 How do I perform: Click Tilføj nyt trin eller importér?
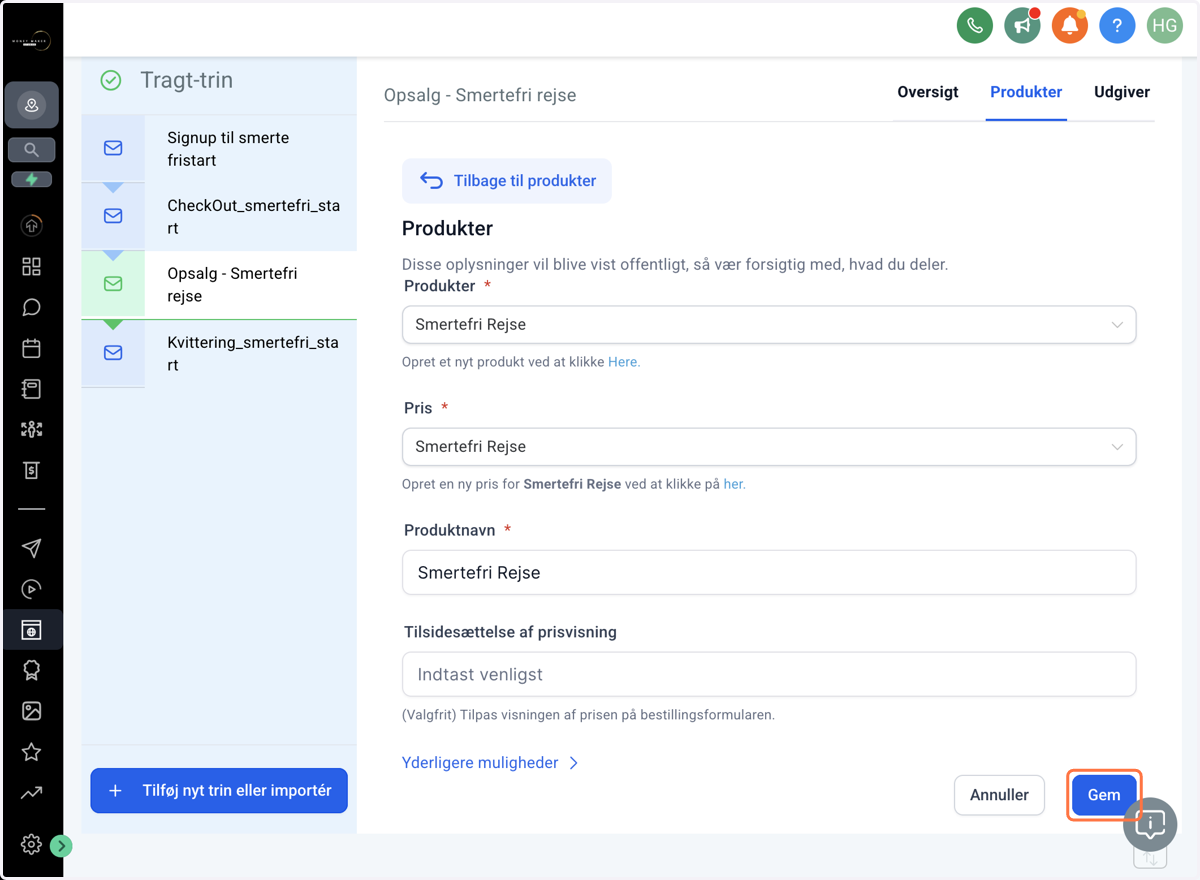[x=219, y=790]
